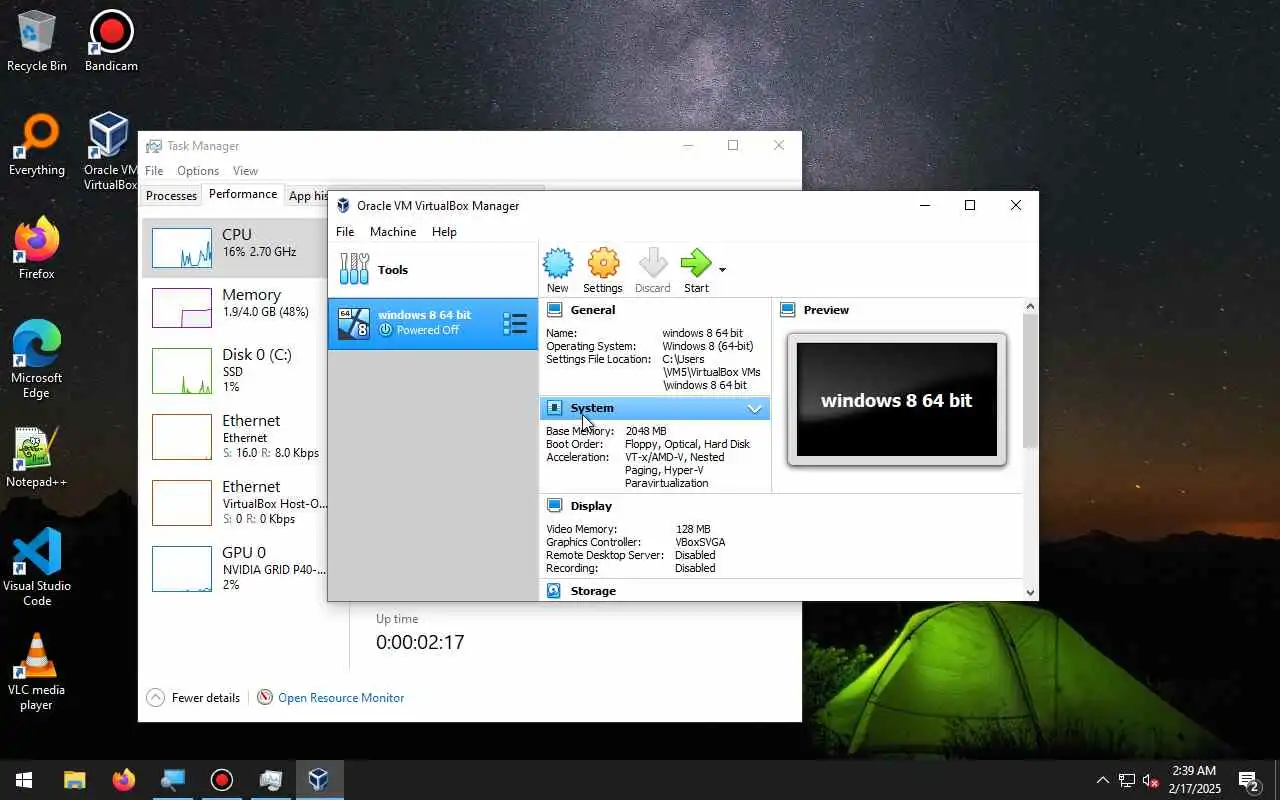
Task: Select the CPU performance graph
Action: [x=182, y=248]
